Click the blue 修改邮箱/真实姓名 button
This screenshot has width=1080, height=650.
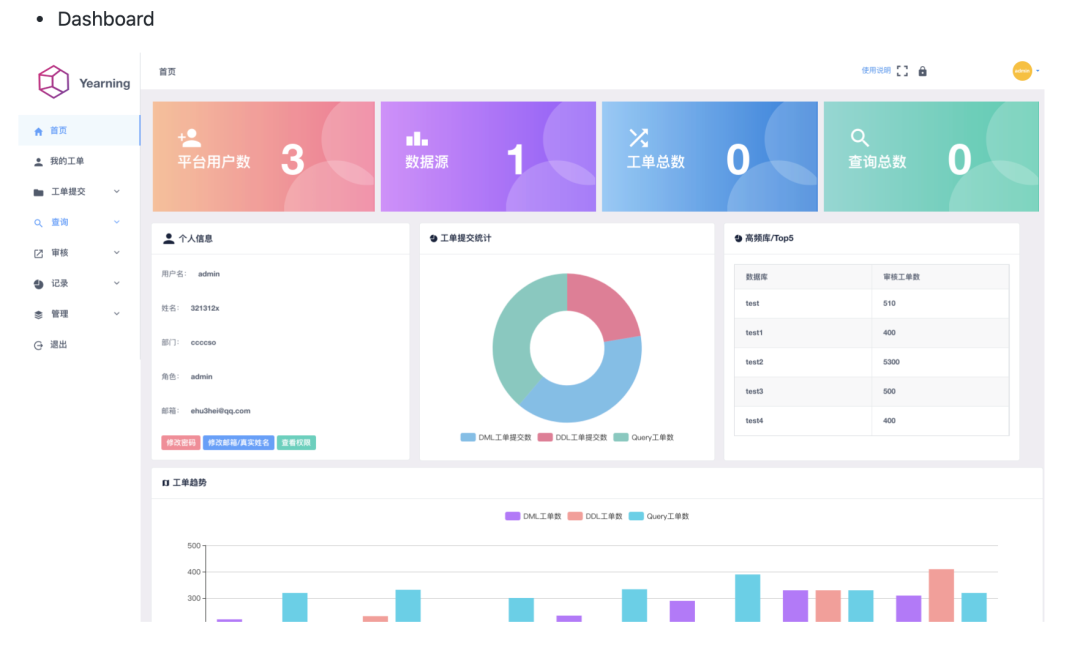(x=238, y=443)
